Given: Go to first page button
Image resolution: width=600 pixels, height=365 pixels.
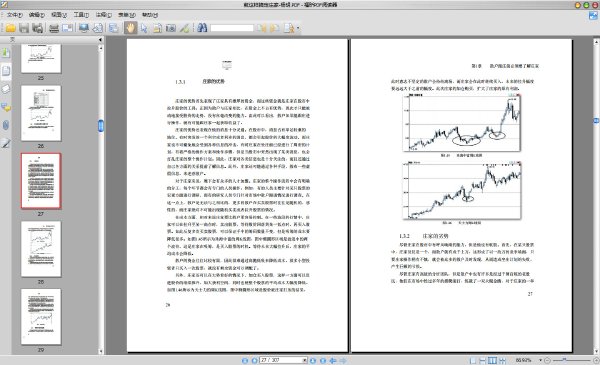Looking at the screenshot, I should 245,360.
